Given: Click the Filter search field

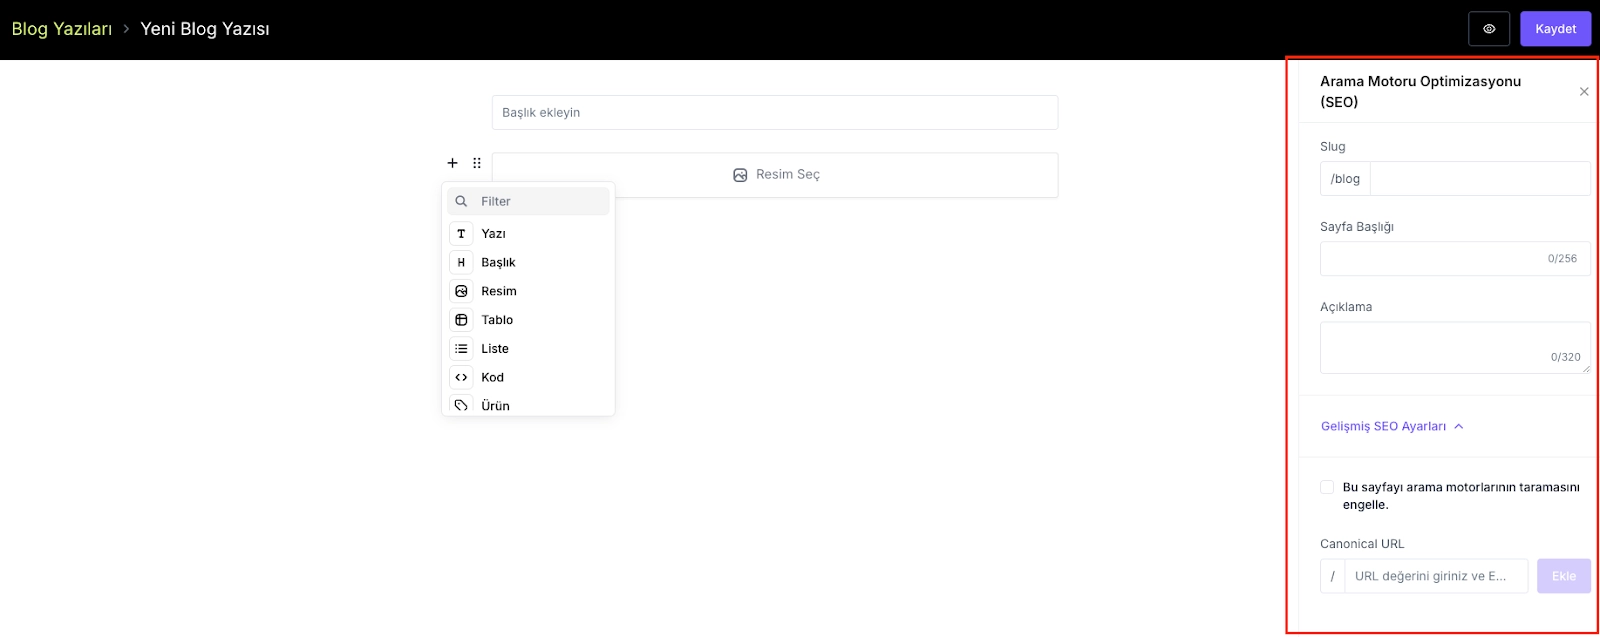Looking at the screenshot, I should (x=540, y=201).
